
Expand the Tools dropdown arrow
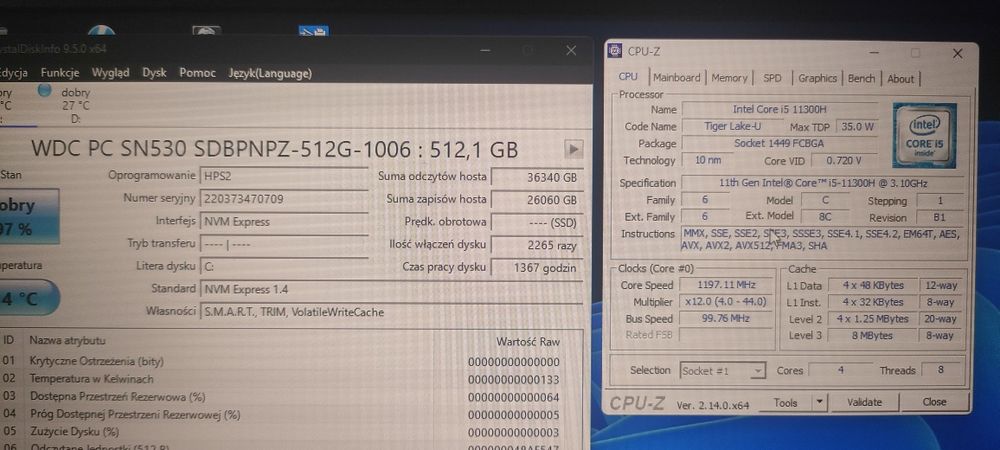point(820,402)
